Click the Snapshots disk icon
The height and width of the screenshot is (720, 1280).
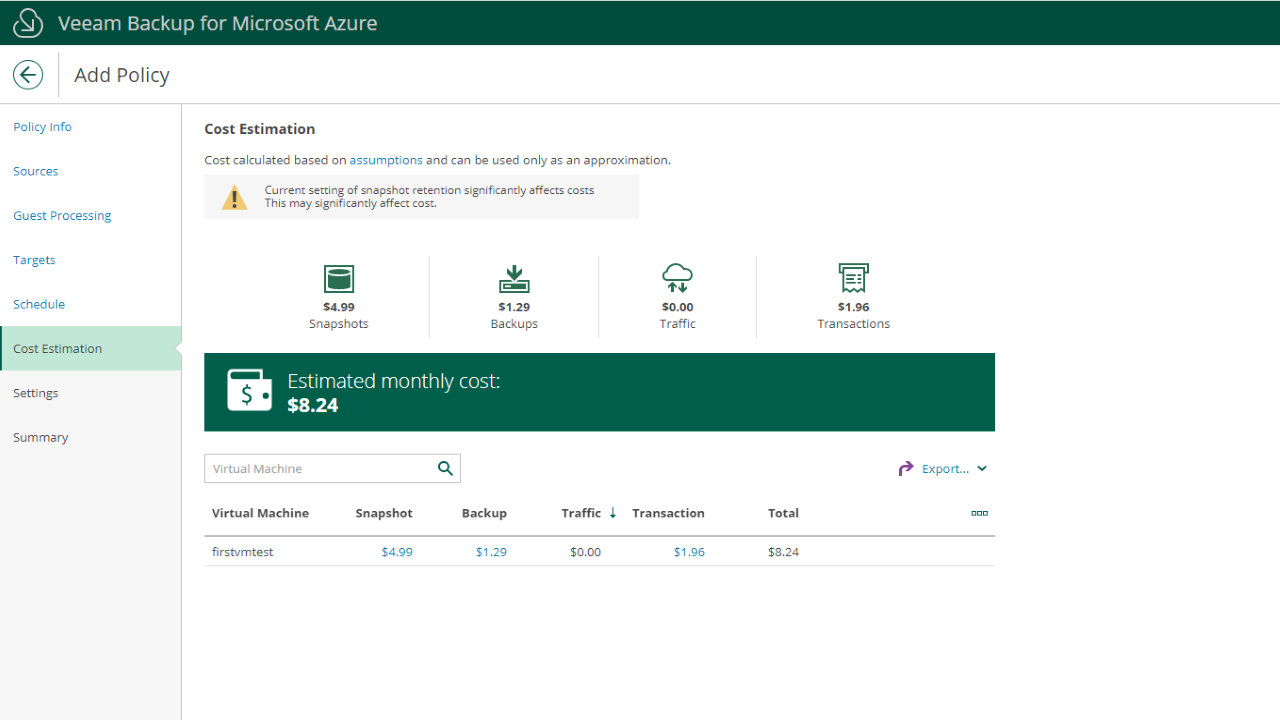click(339, 279)
